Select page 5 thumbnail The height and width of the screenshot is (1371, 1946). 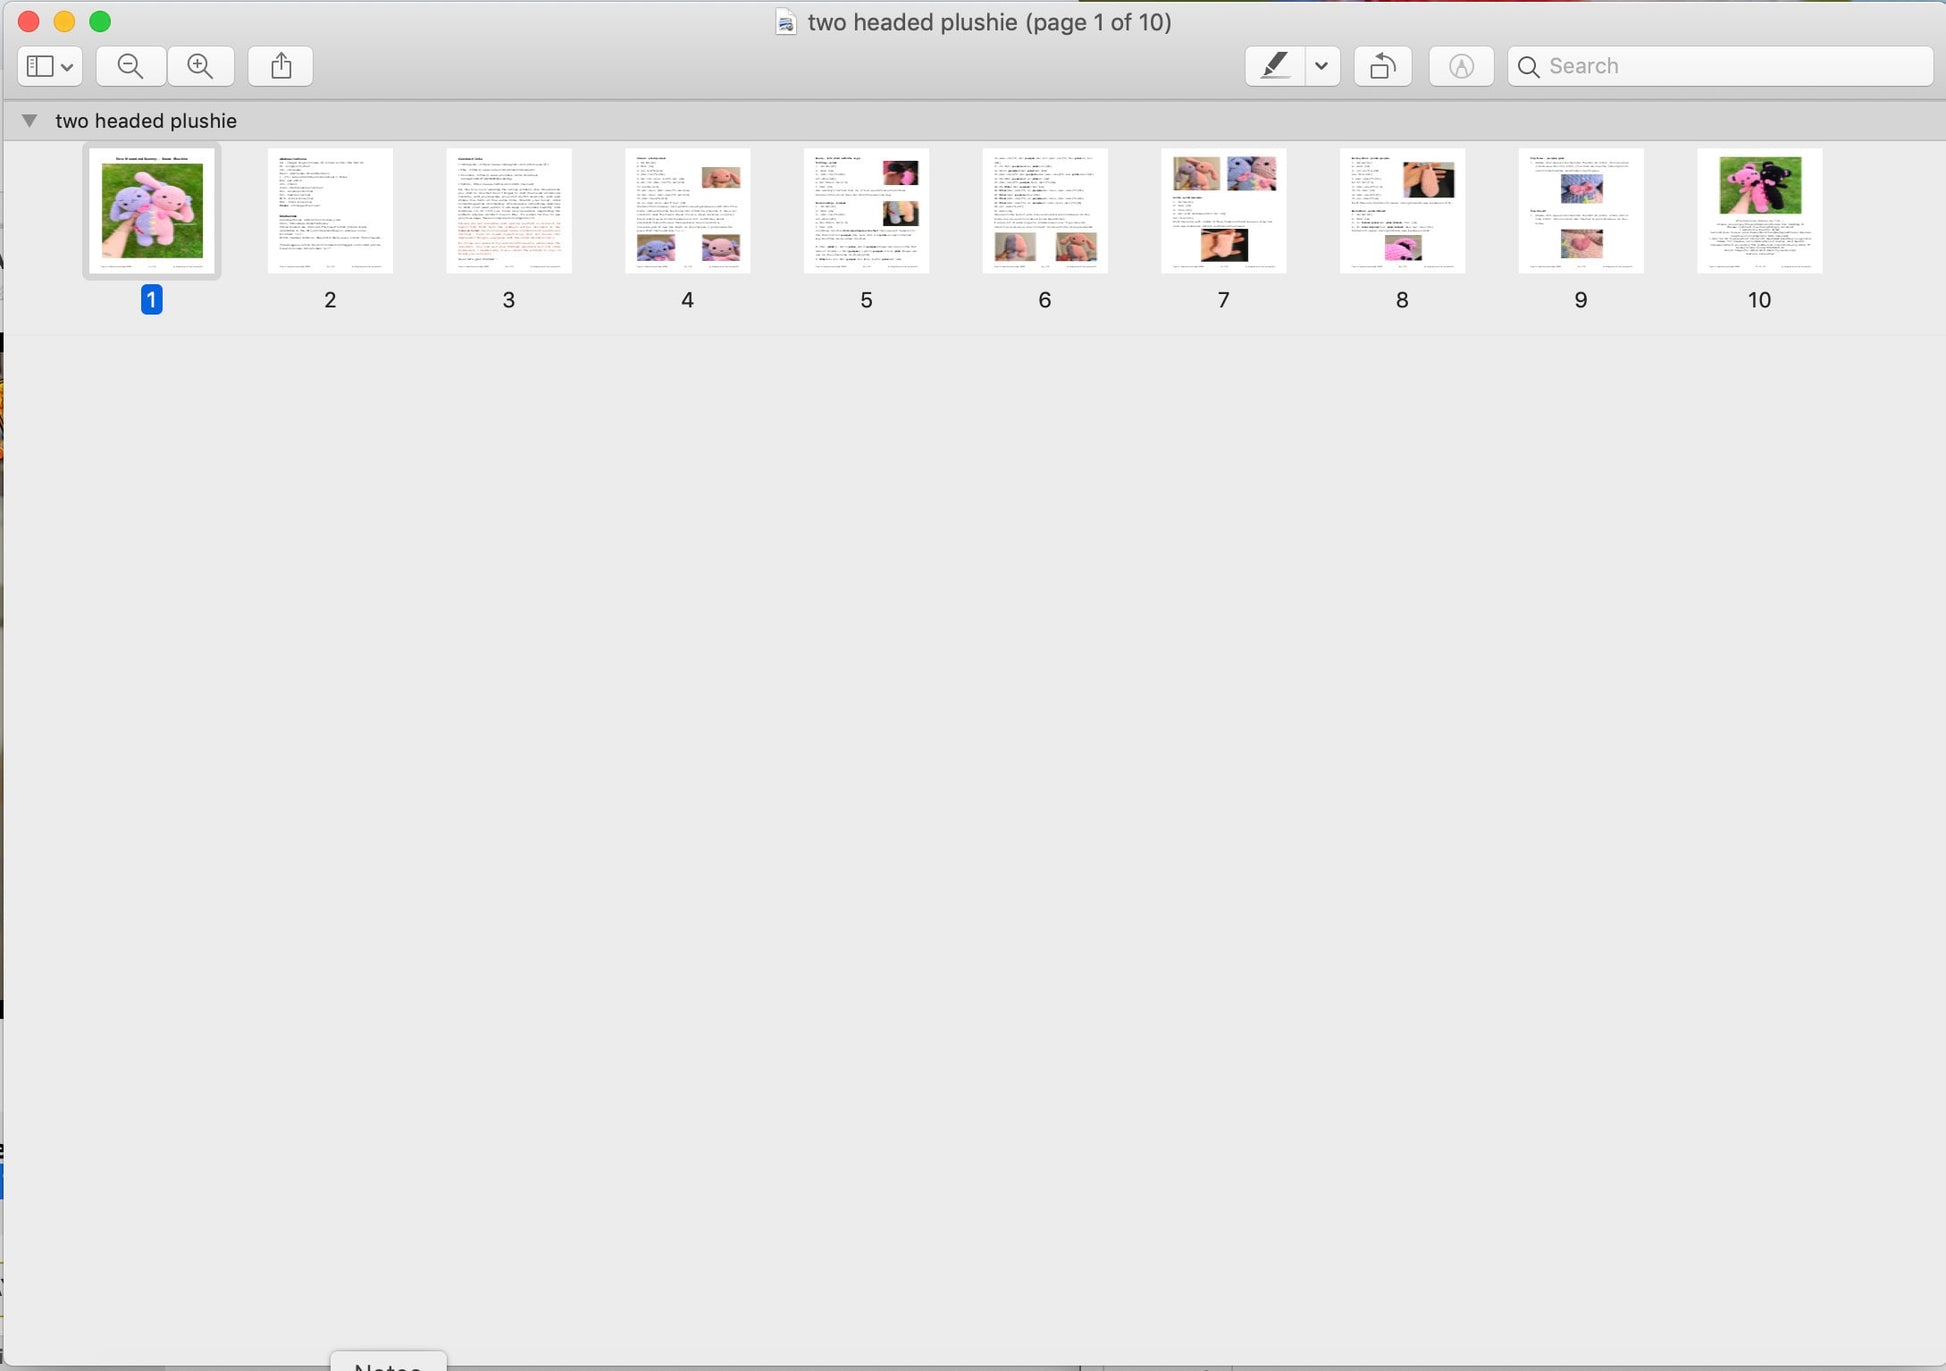coord(866,211)
